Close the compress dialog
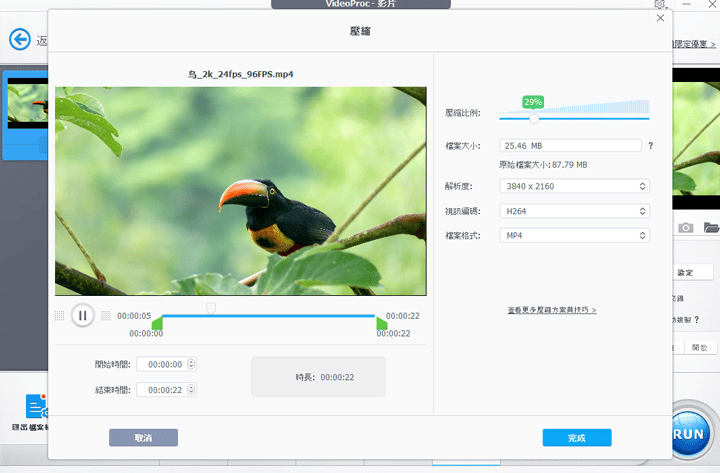This screenshot has width=720, height=473. (660, 18)
